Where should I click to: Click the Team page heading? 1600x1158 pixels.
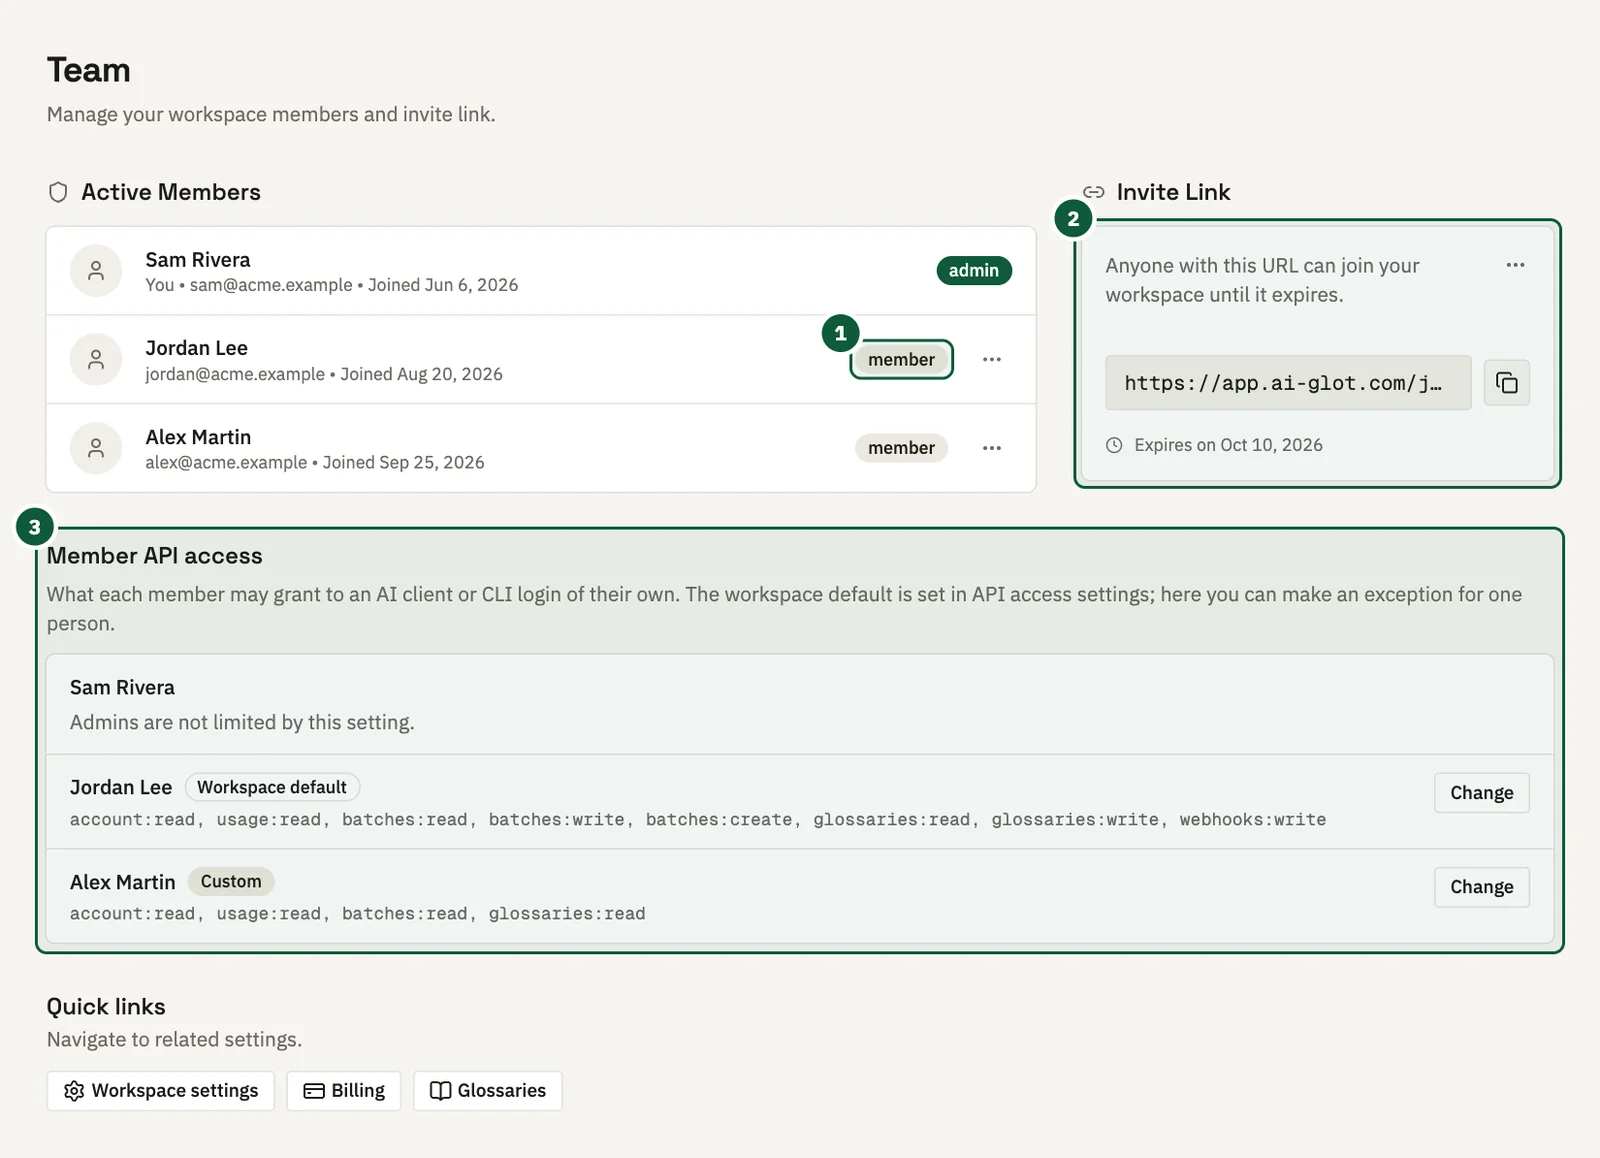pyautogui.click(x=89, y=70)
